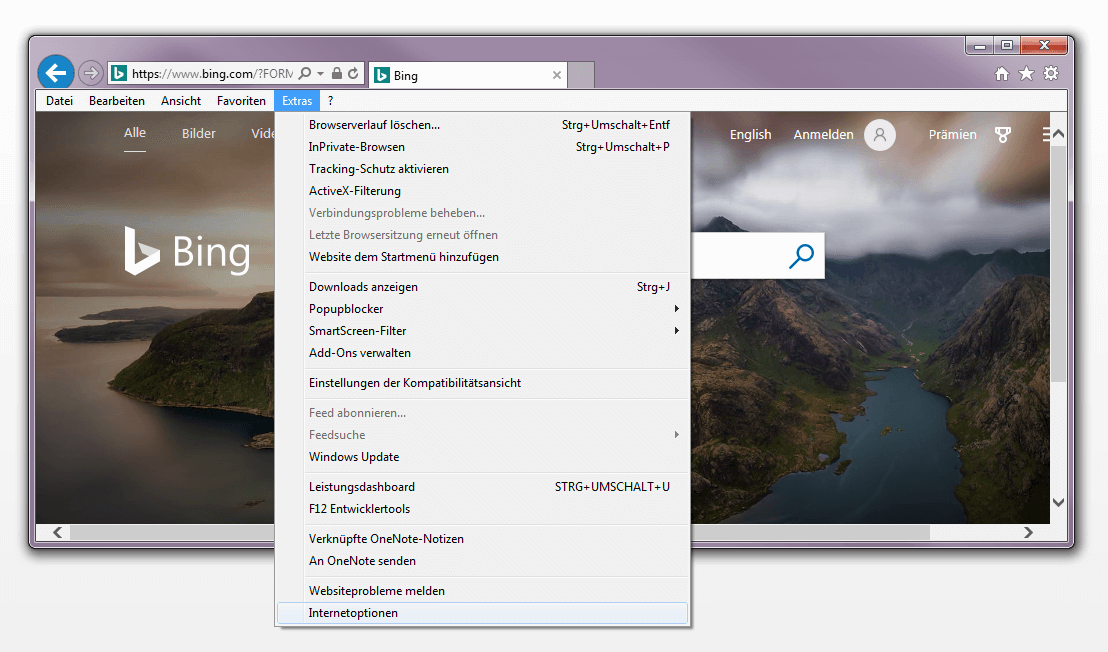
Task: Open Einstellungen der Kompatibilitätsansicht
Action: pyautogui.click(x=483, y=383)
